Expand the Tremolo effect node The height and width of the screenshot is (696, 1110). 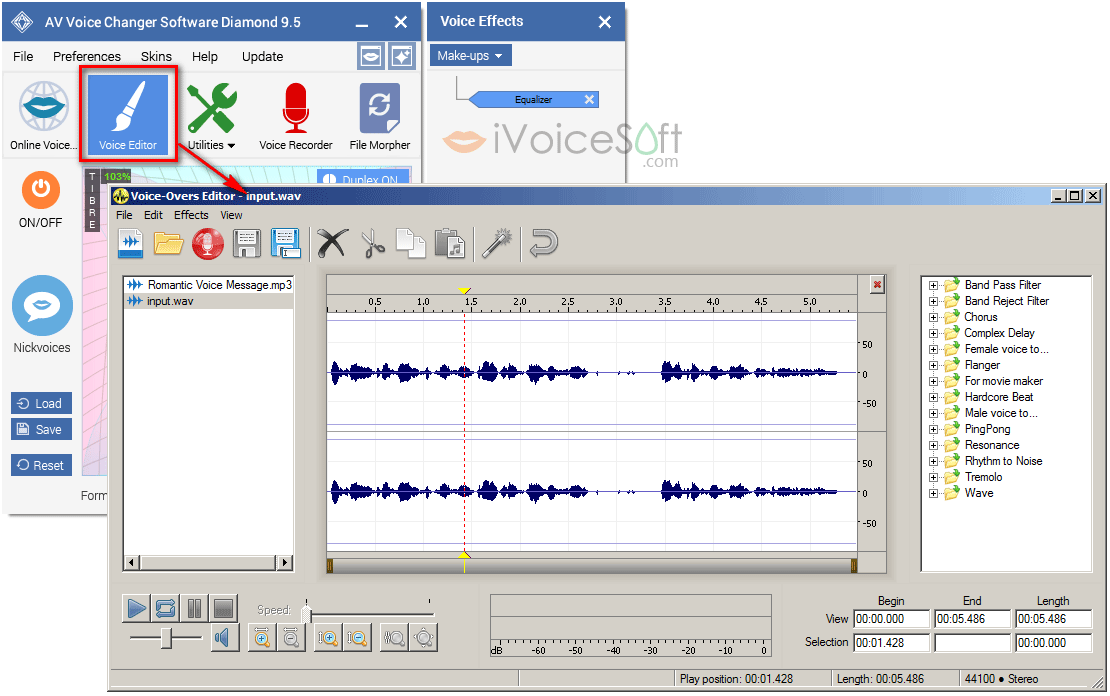934,478
